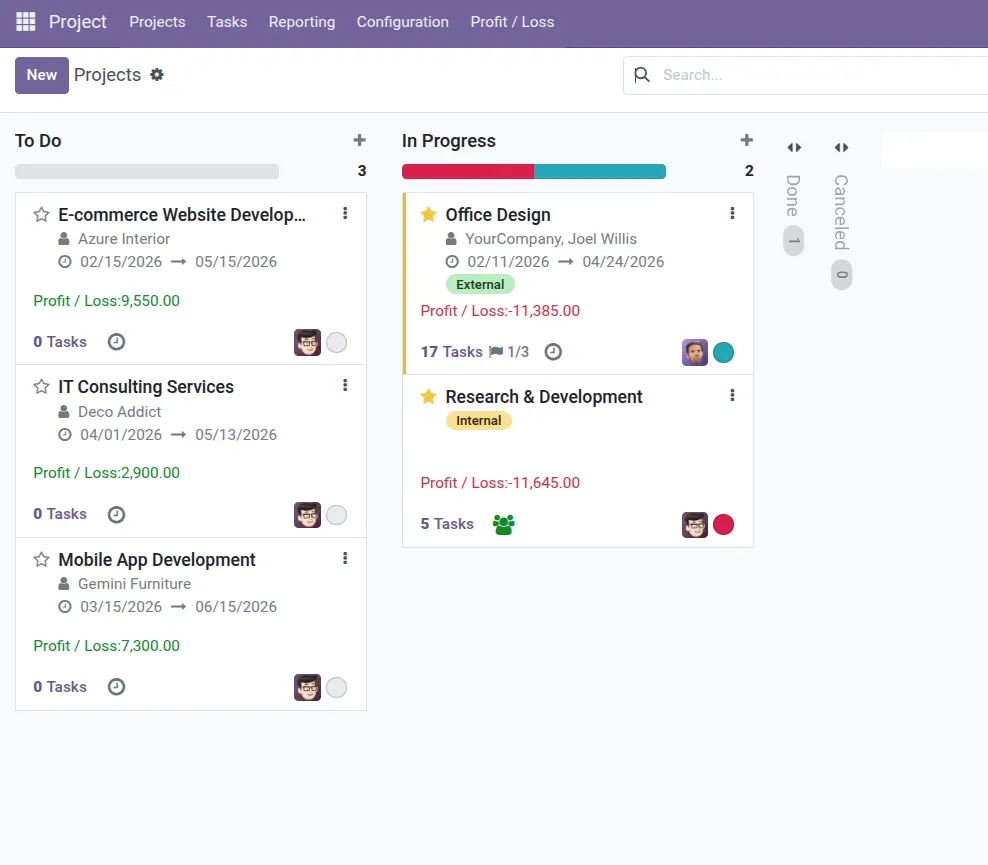This screenshot has height=865, width=988.
Task: Open 0 Tasks link on Mobile App card
Action: point(60,687)
